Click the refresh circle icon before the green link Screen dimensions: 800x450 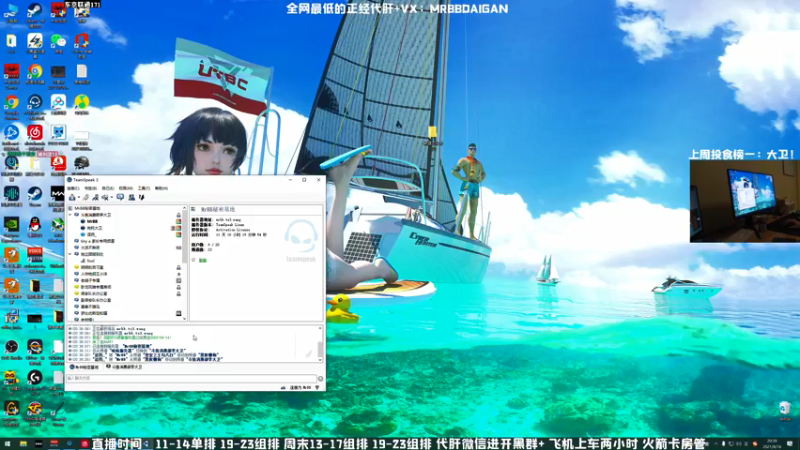click(193, 260)
